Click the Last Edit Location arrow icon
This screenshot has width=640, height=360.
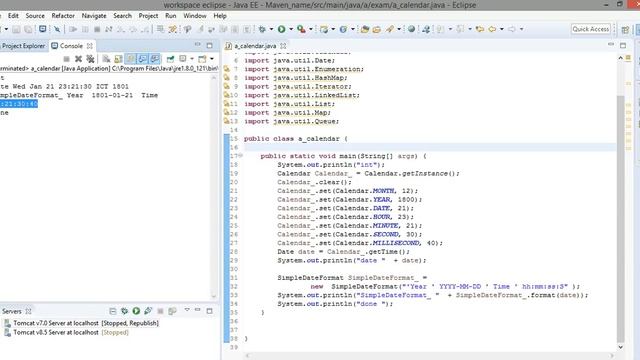pos(480,29)
